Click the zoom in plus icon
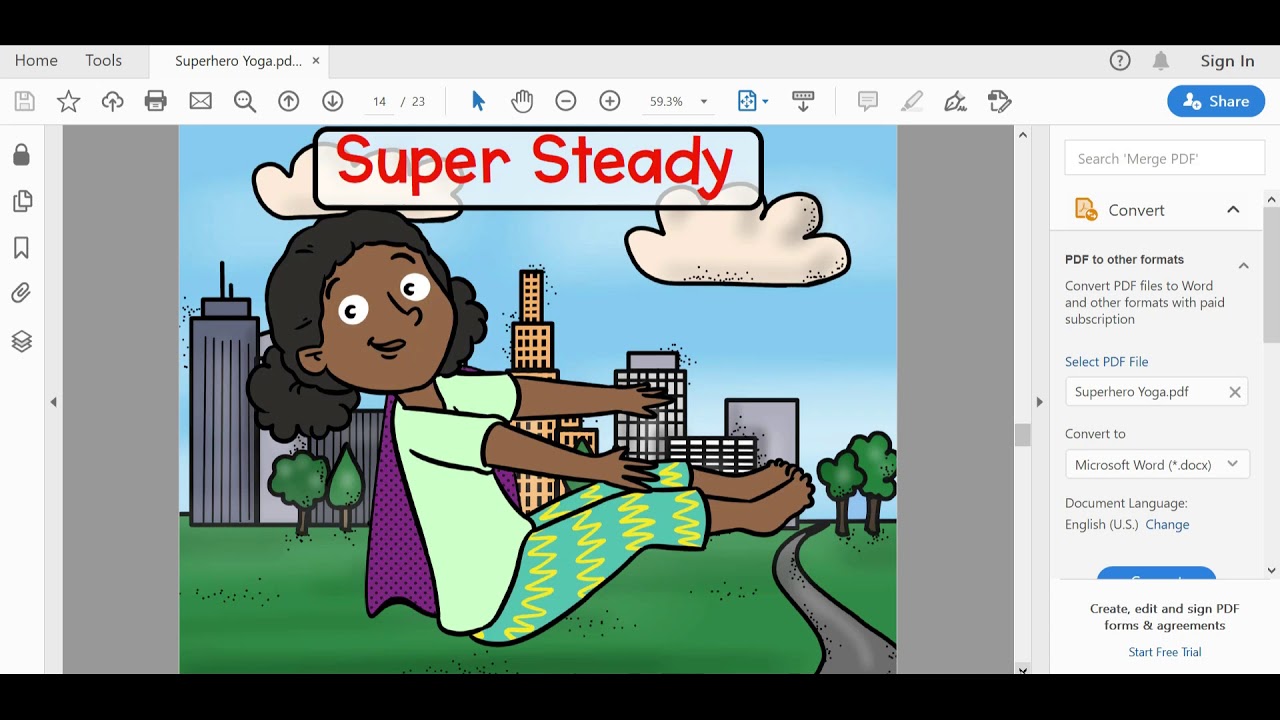1280x720 pixels. point(610,101)
